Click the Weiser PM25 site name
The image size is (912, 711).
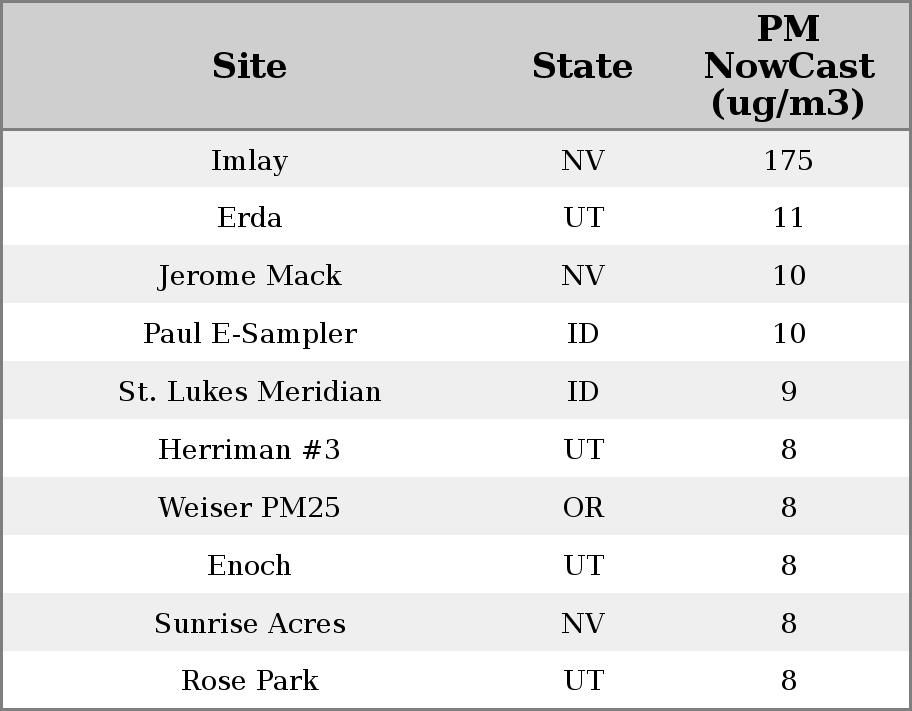[249, 507]
